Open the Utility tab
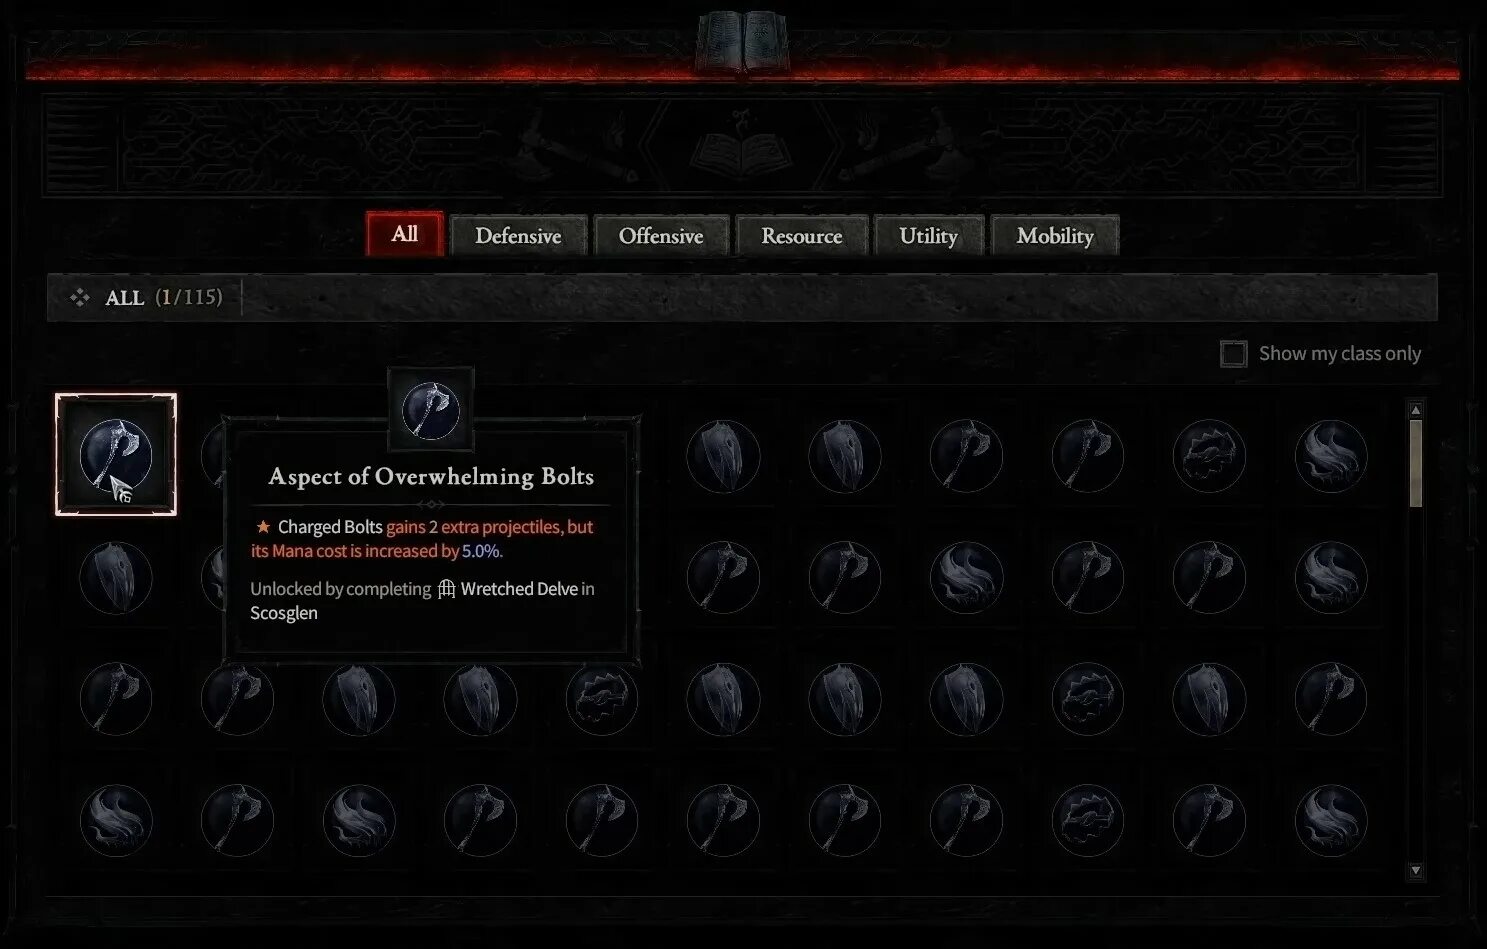The image size is (1487, 949). (929, 236)
